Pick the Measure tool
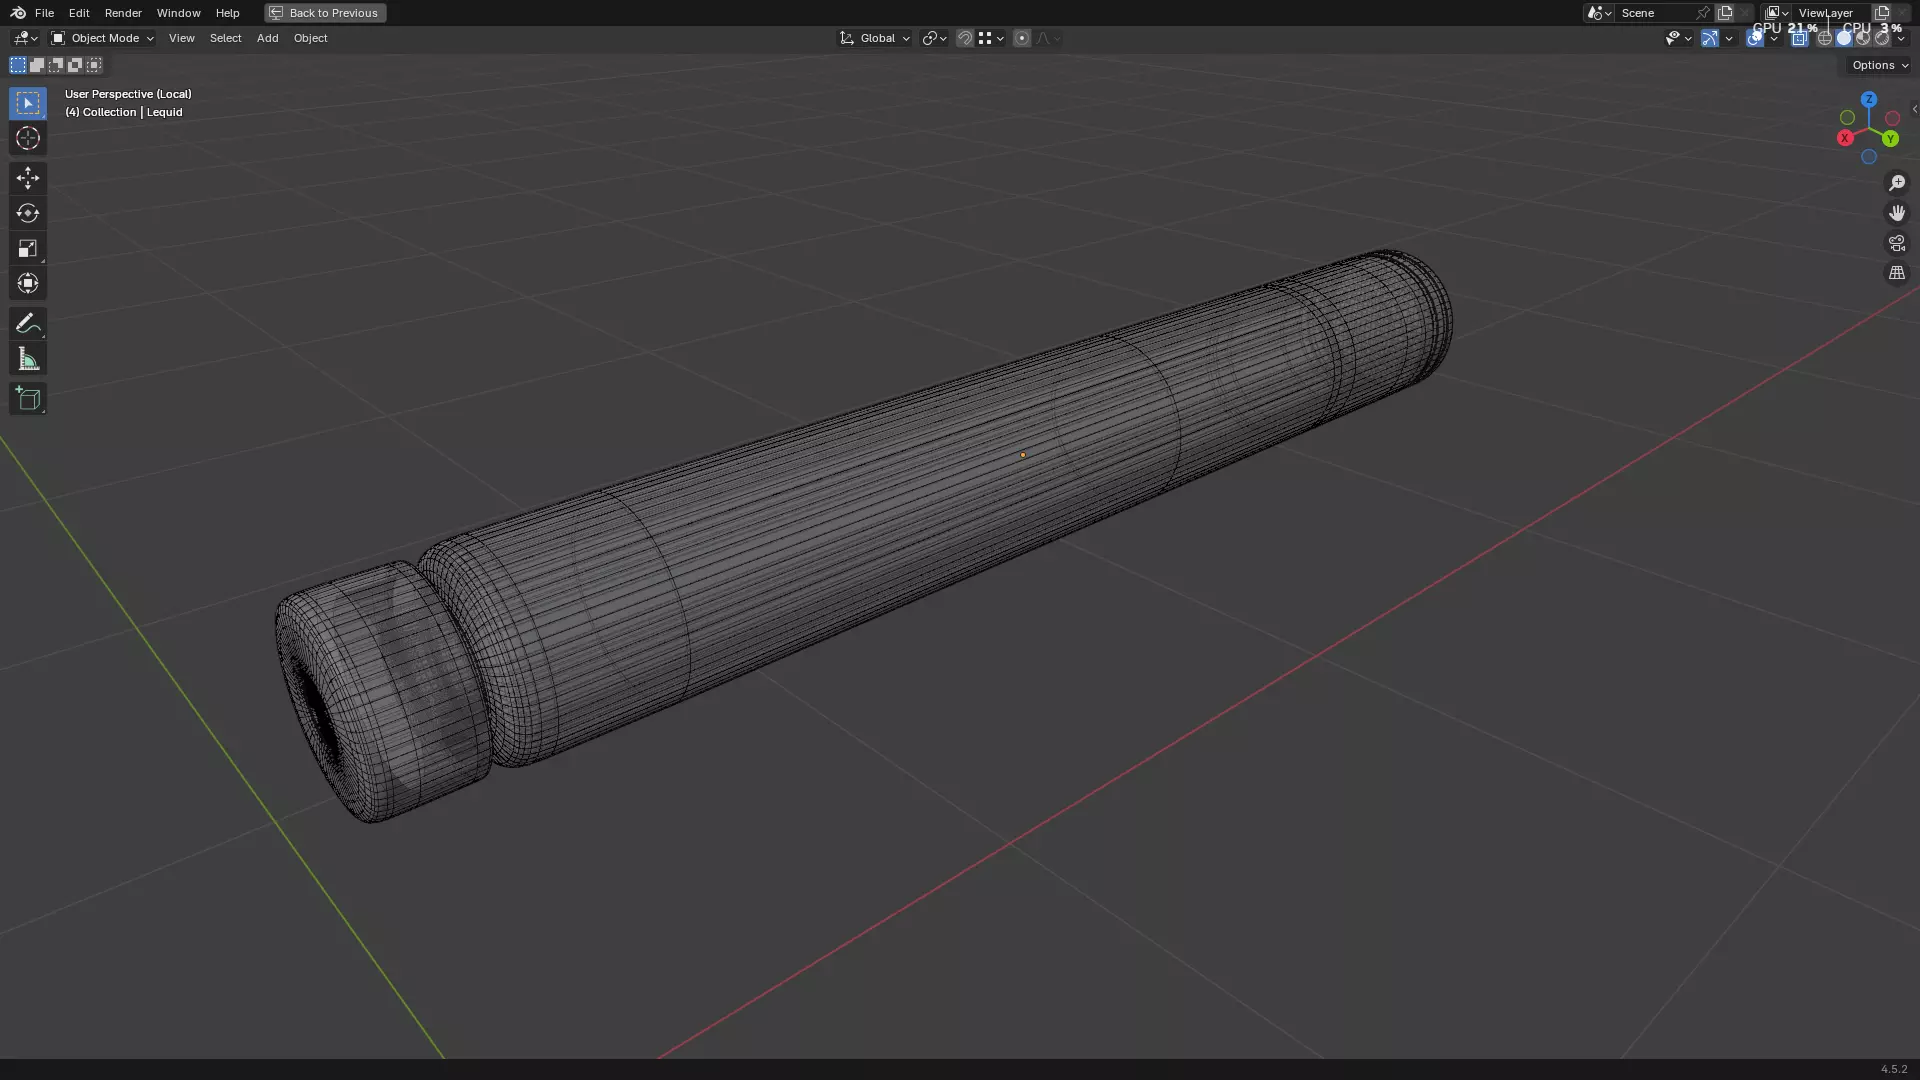Image resolution: width=1920 pixels, height=1080 pixels. (x=27, y=359)
